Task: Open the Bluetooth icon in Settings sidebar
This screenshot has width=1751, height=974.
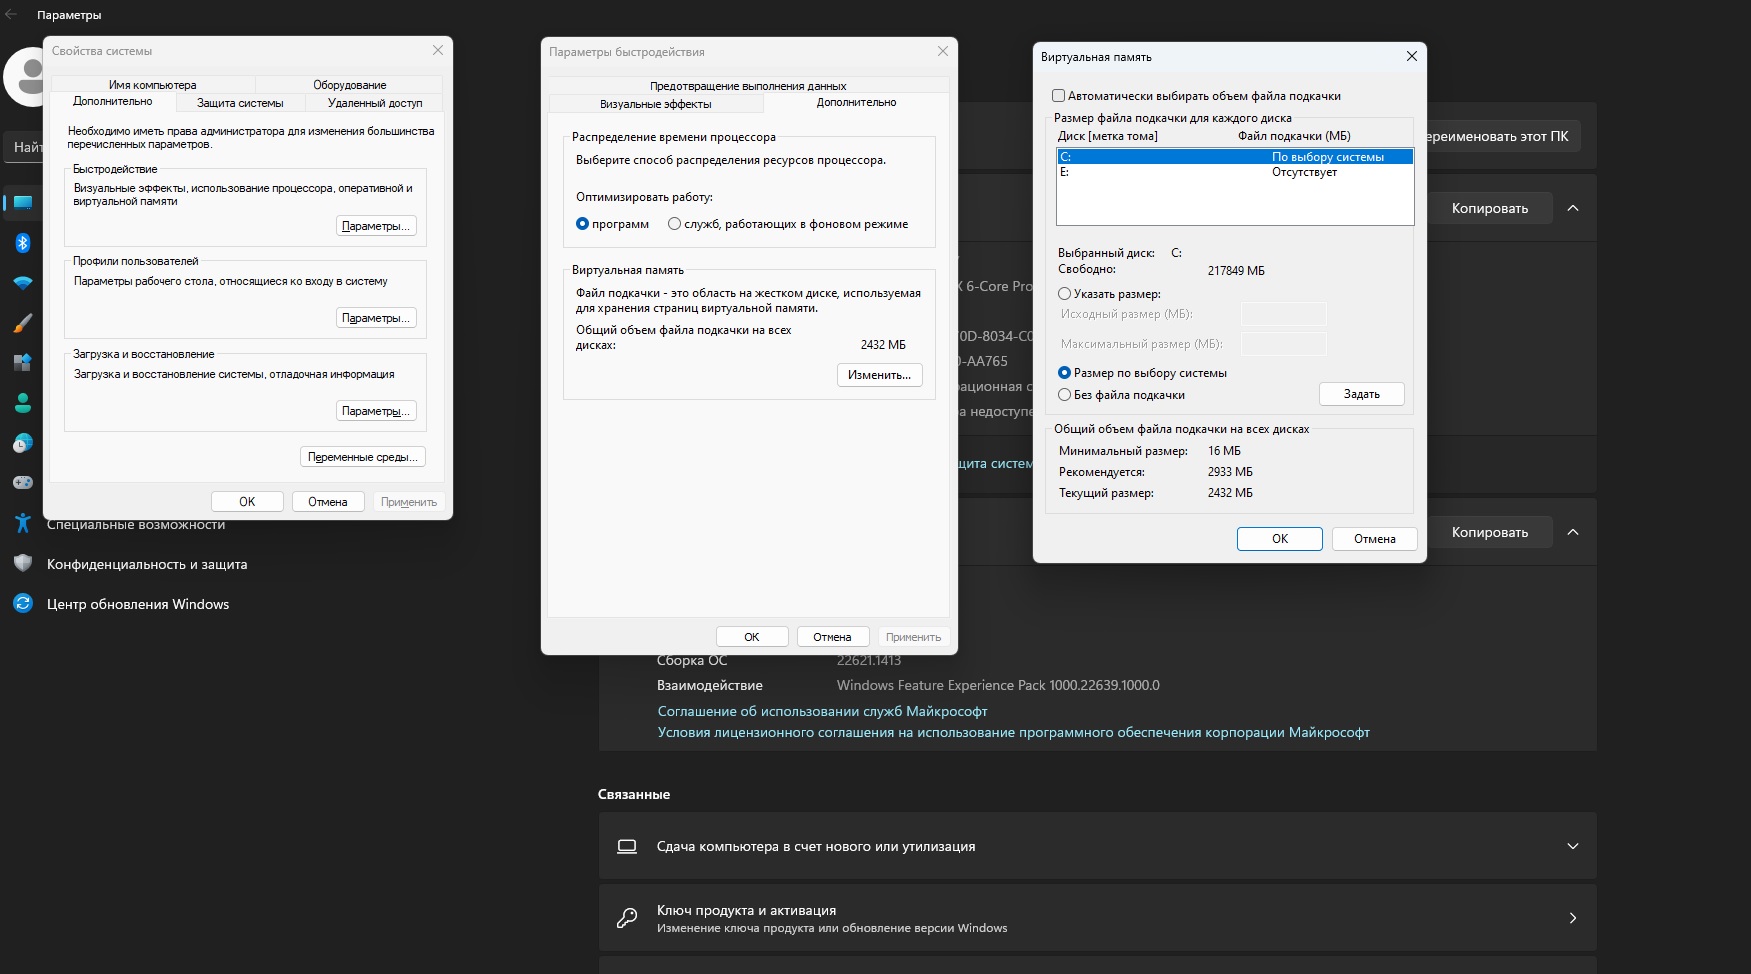Action: pos(23,243)
